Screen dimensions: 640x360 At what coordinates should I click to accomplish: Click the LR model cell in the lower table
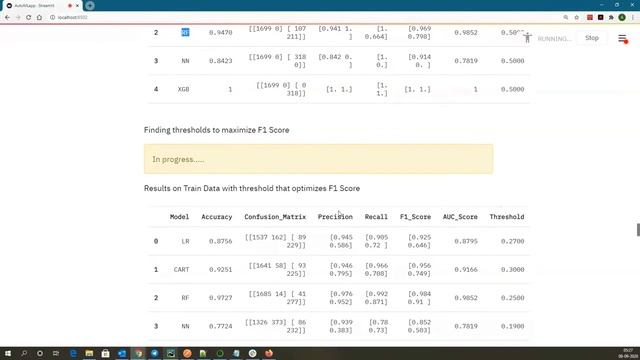(185, 241)
